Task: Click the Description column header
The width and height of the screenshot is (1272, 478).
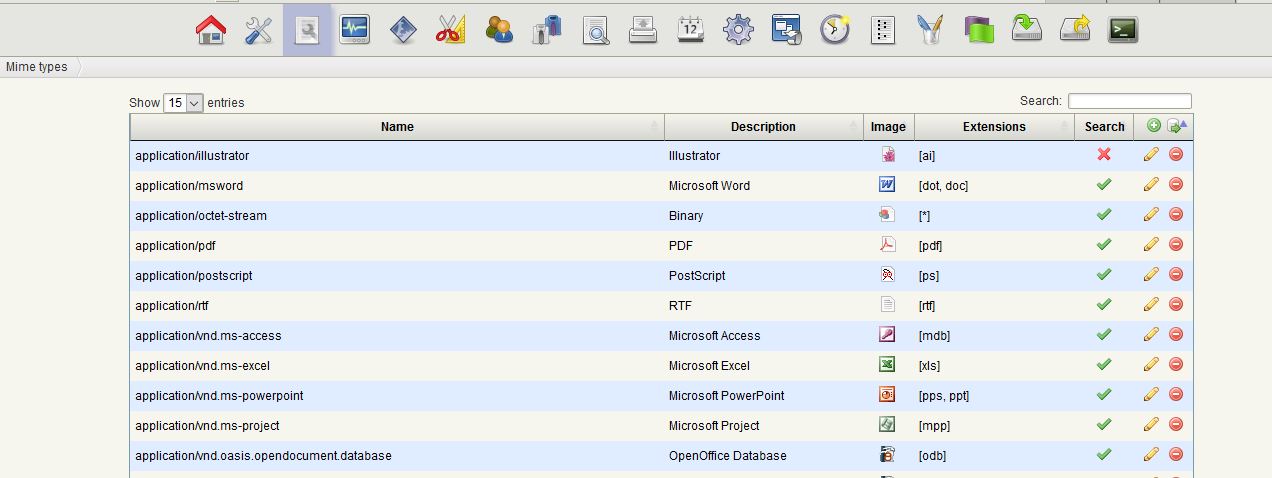Action: pyautogui.click(x=763, y=127)
